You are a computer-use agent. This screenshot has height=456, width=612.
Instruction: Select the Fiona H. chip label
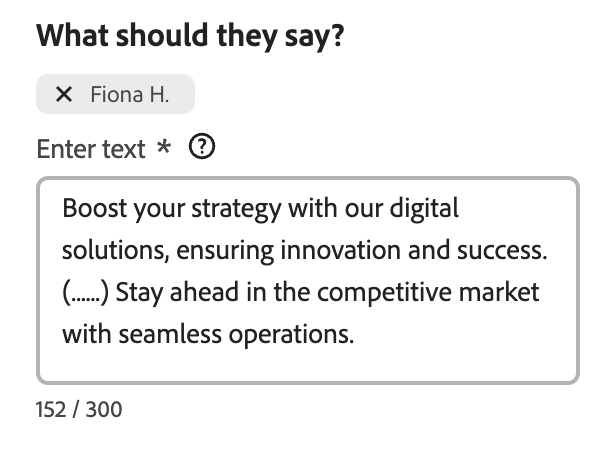129,95
